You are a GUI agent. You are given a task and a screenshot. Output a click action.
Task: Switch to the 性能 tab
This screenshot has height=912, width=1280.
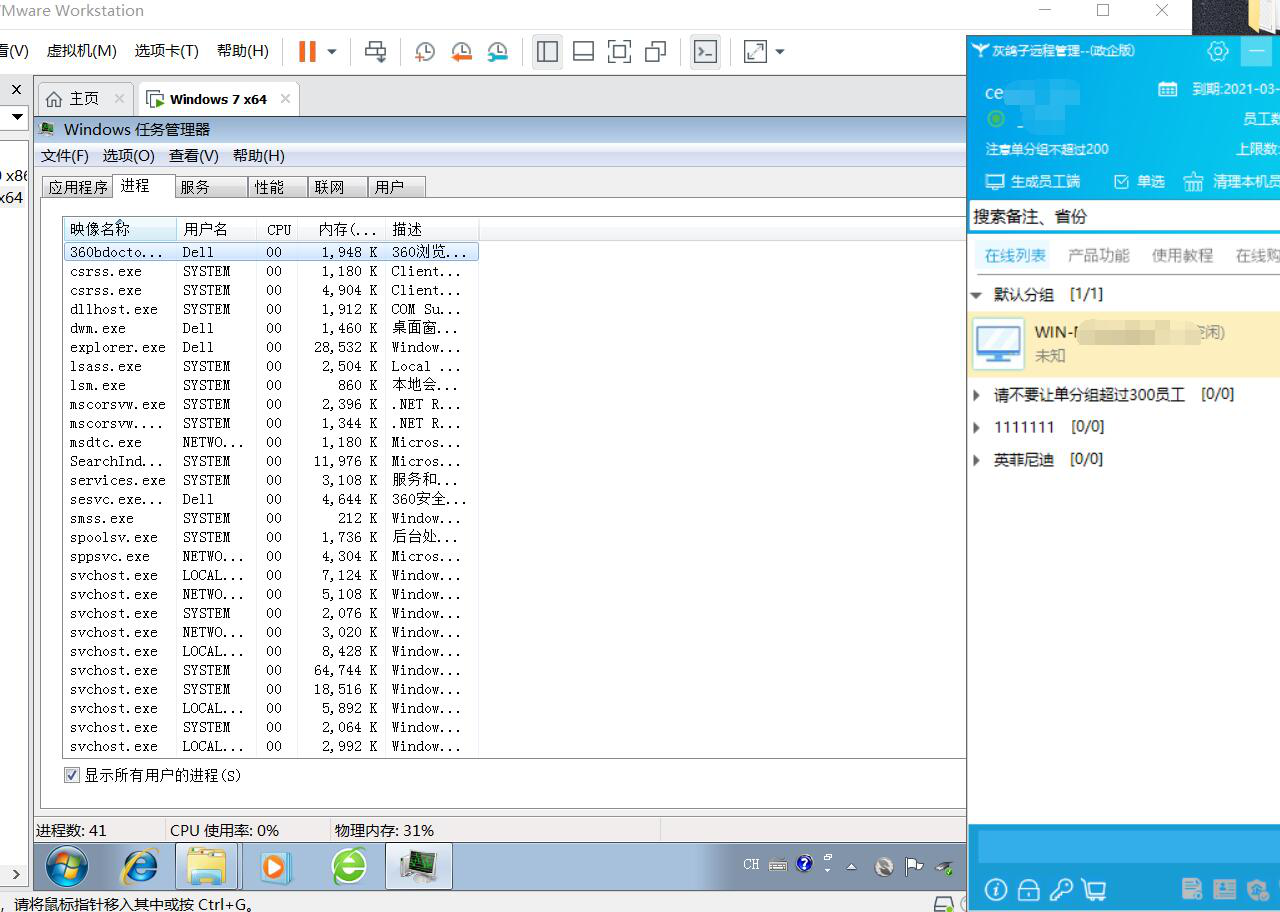[269, 187]
